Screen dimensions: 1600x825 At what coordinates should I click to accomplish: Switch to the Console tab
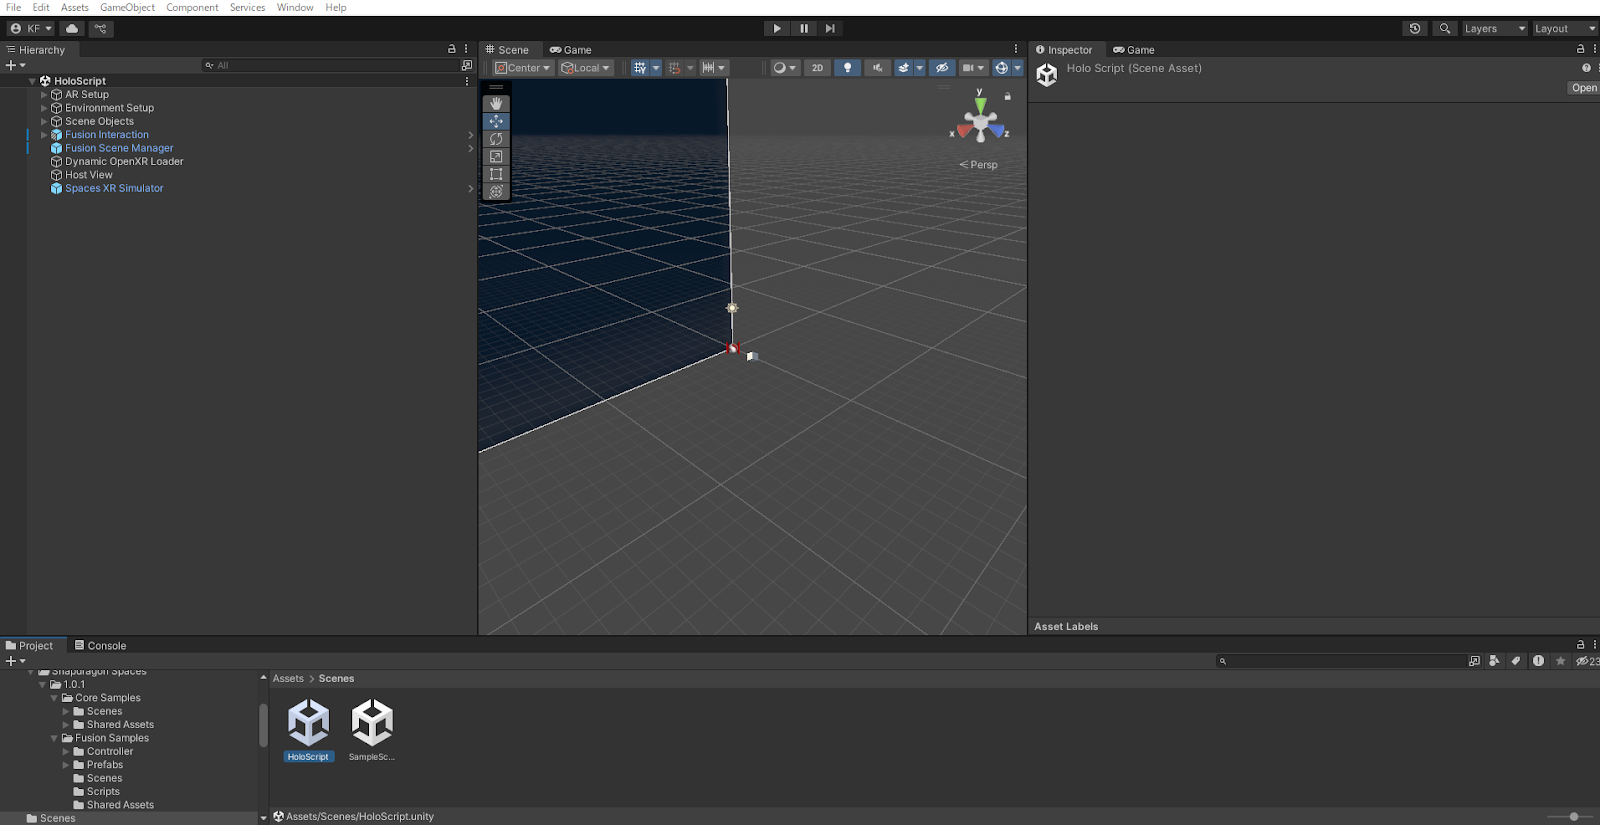point(101,646)
